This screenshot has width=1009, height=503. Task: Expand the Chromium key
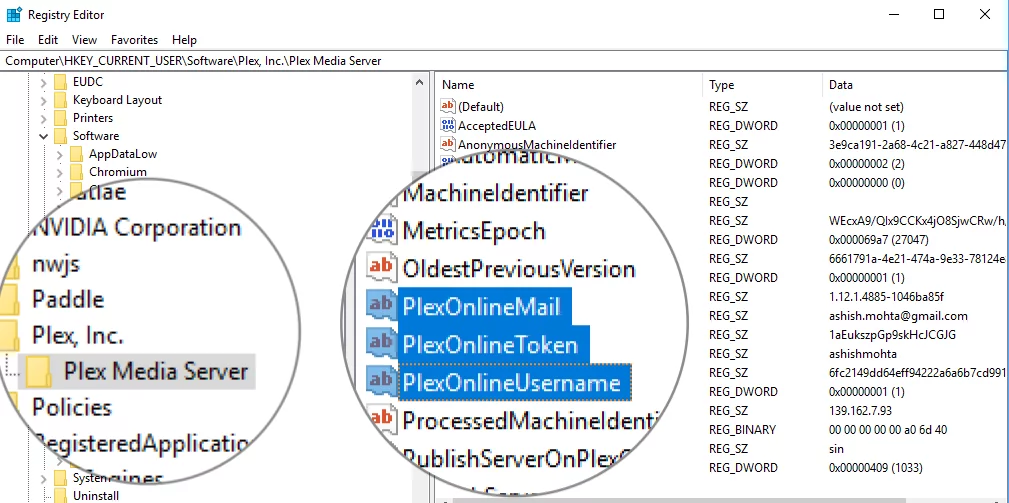59,173
